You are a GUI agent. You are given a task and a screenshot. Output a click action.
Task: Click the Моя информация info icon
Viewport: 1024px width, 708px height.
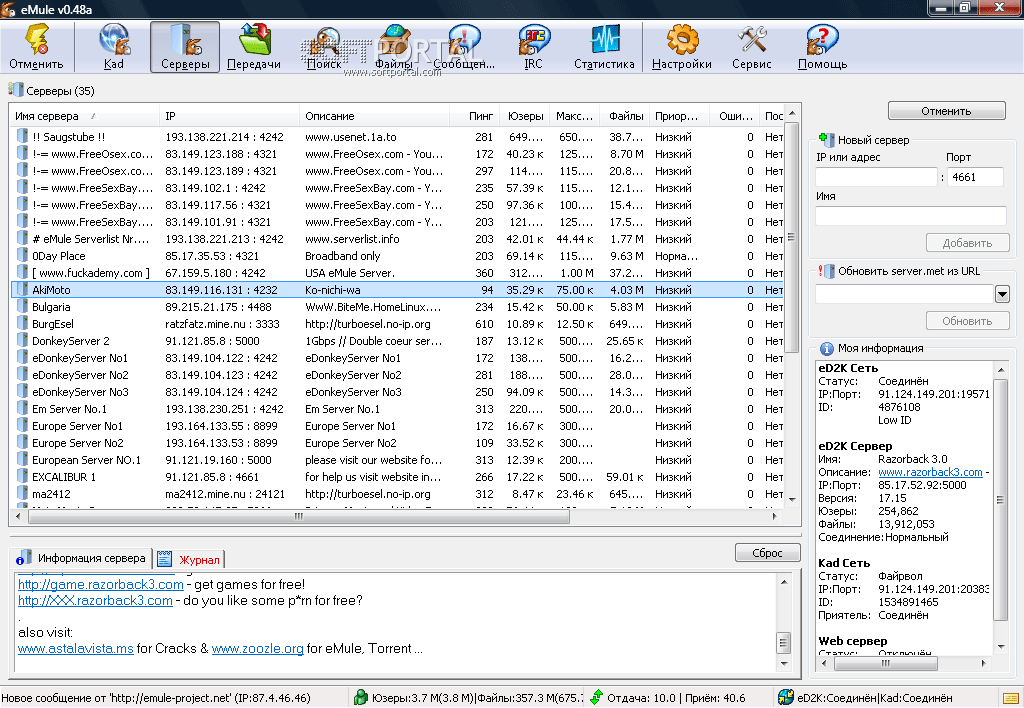[x=827, y=348]
